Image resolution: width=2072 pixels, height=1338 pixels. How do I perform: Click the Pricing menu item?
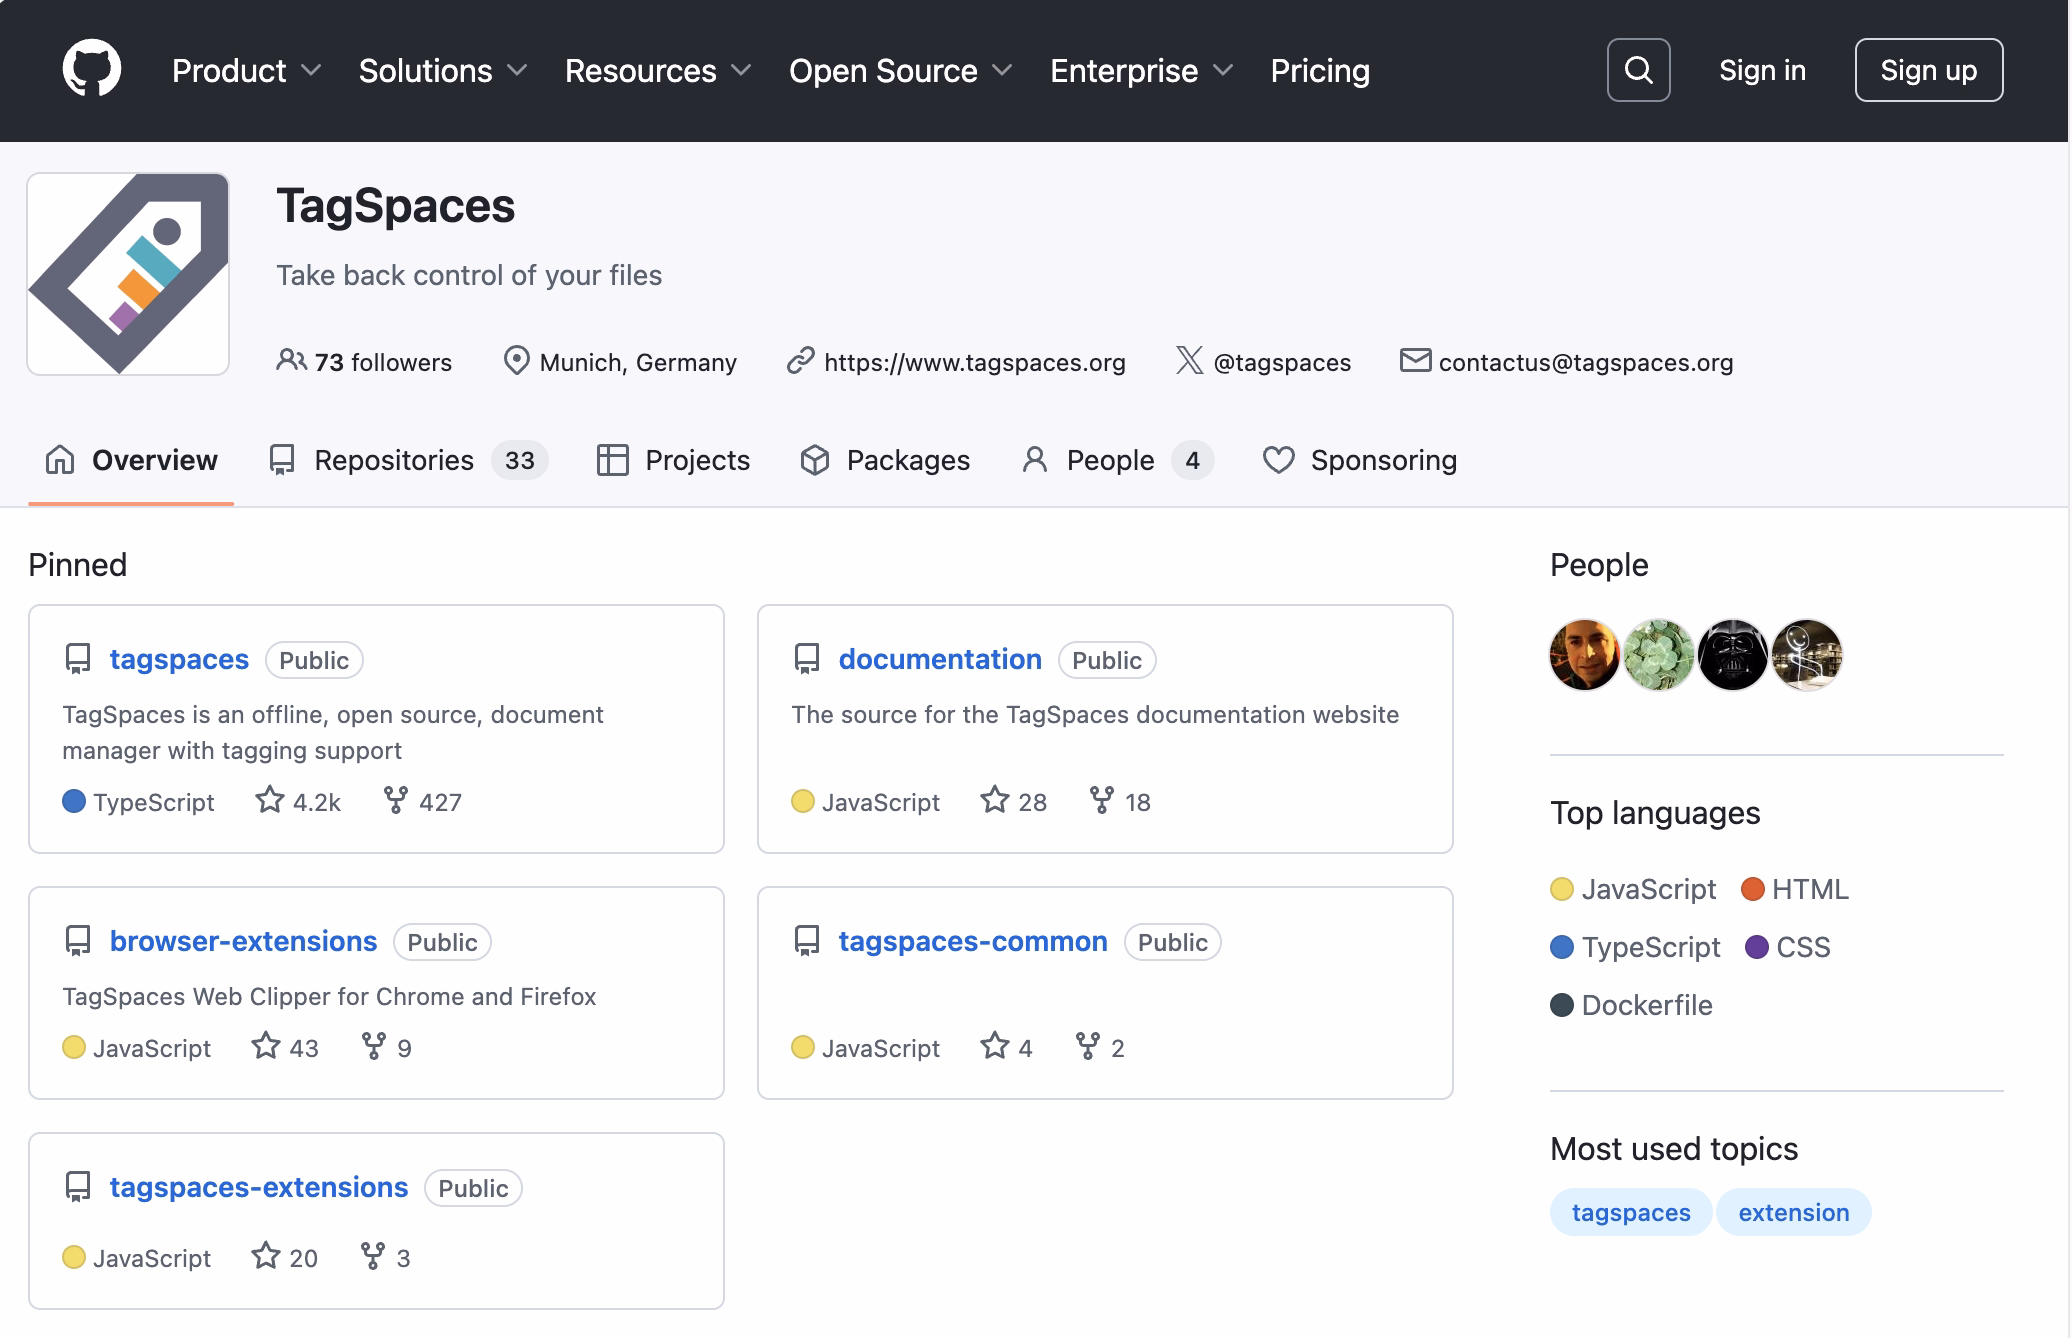[x=1319, y=70]
